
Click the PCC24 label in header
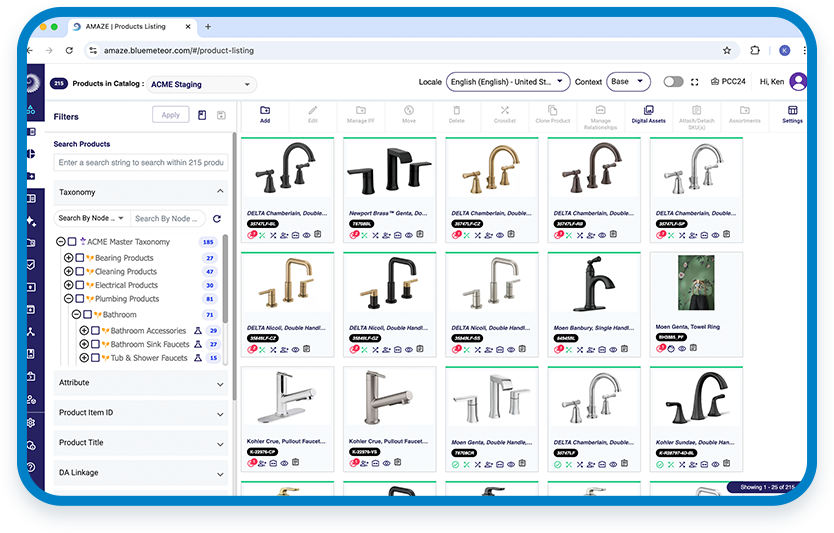(728, 81)
